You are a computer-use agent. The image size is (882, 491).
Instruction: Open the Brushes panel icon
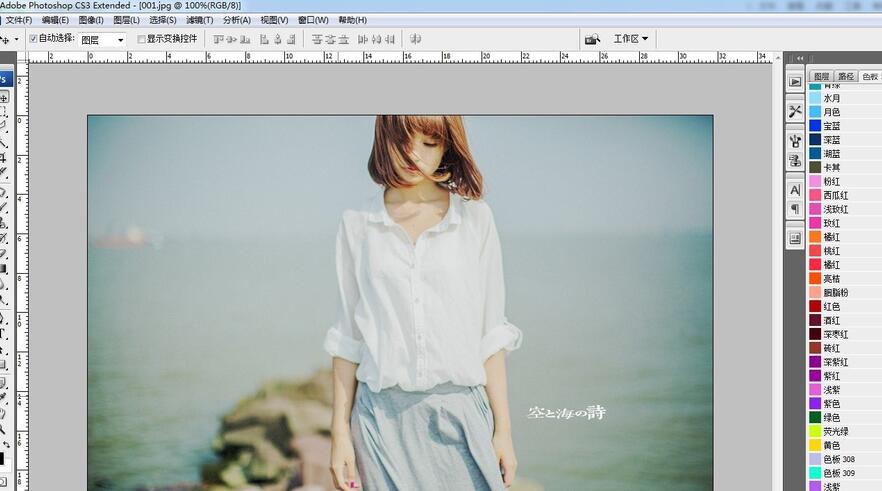click(x=795, y=140)
